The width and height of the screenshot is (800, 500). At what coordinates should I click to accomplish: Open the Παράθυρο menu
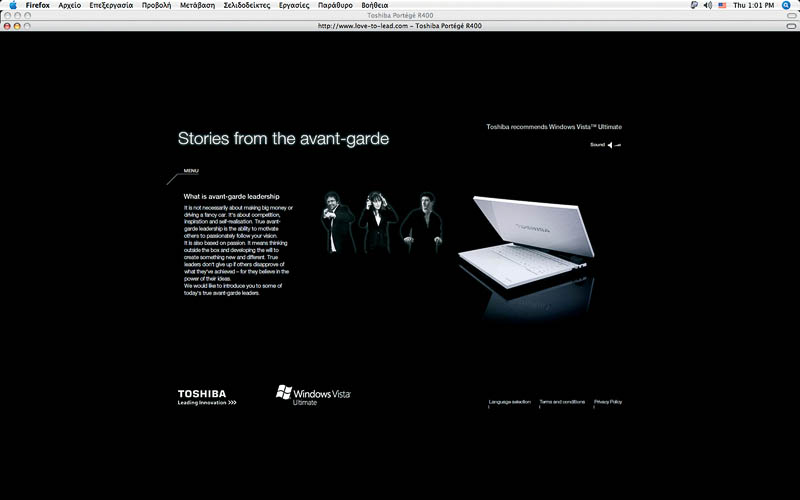pos(335,5)
